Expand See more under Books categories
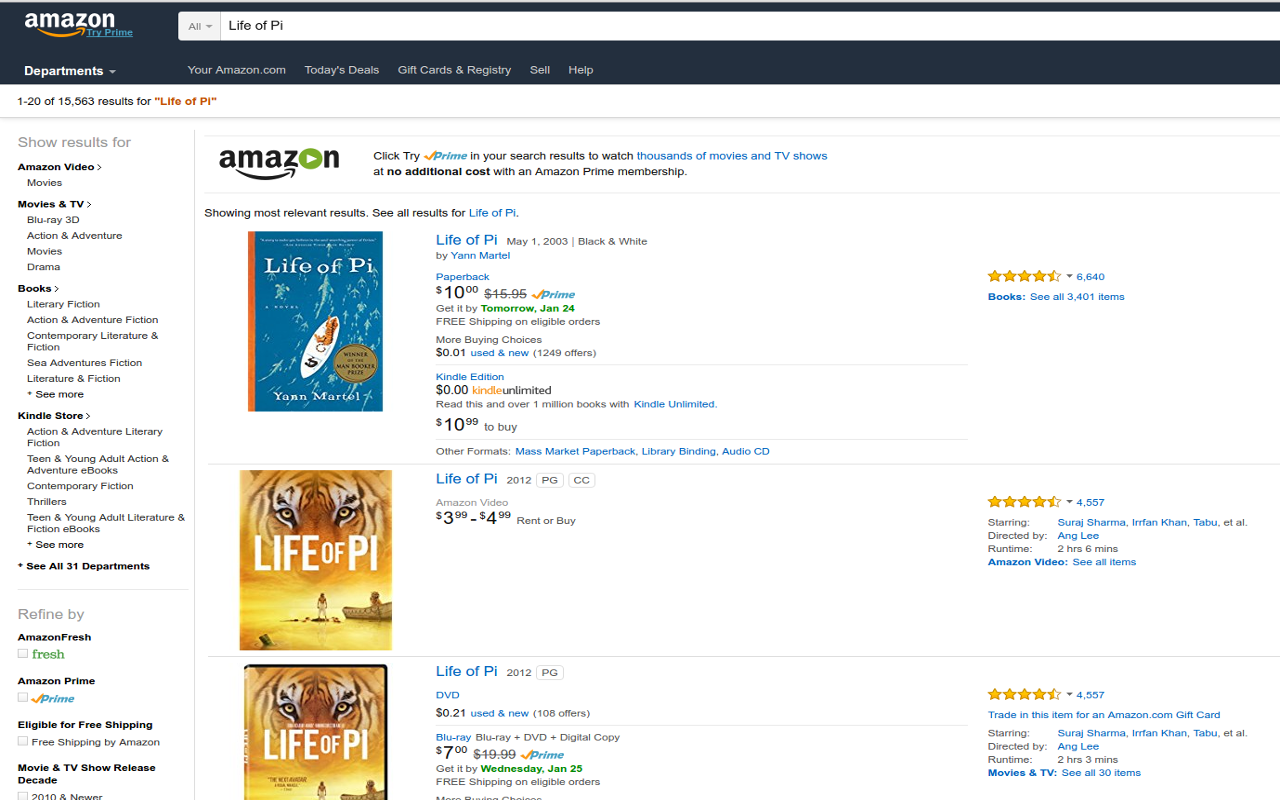This screenshot has height=800, width=1280. [x=59, y=394]
